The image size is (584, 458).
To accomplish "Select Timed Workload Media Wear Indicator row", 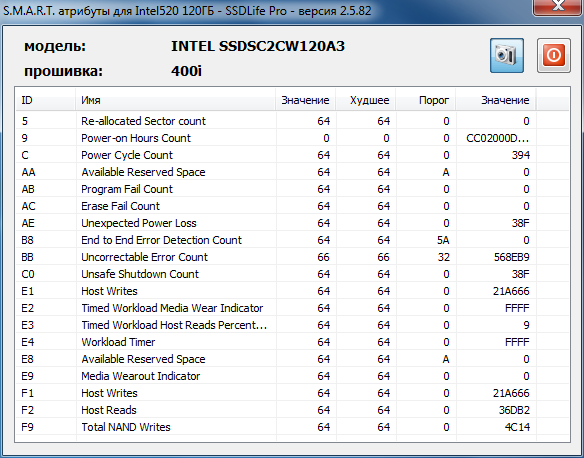I will 292,308.
